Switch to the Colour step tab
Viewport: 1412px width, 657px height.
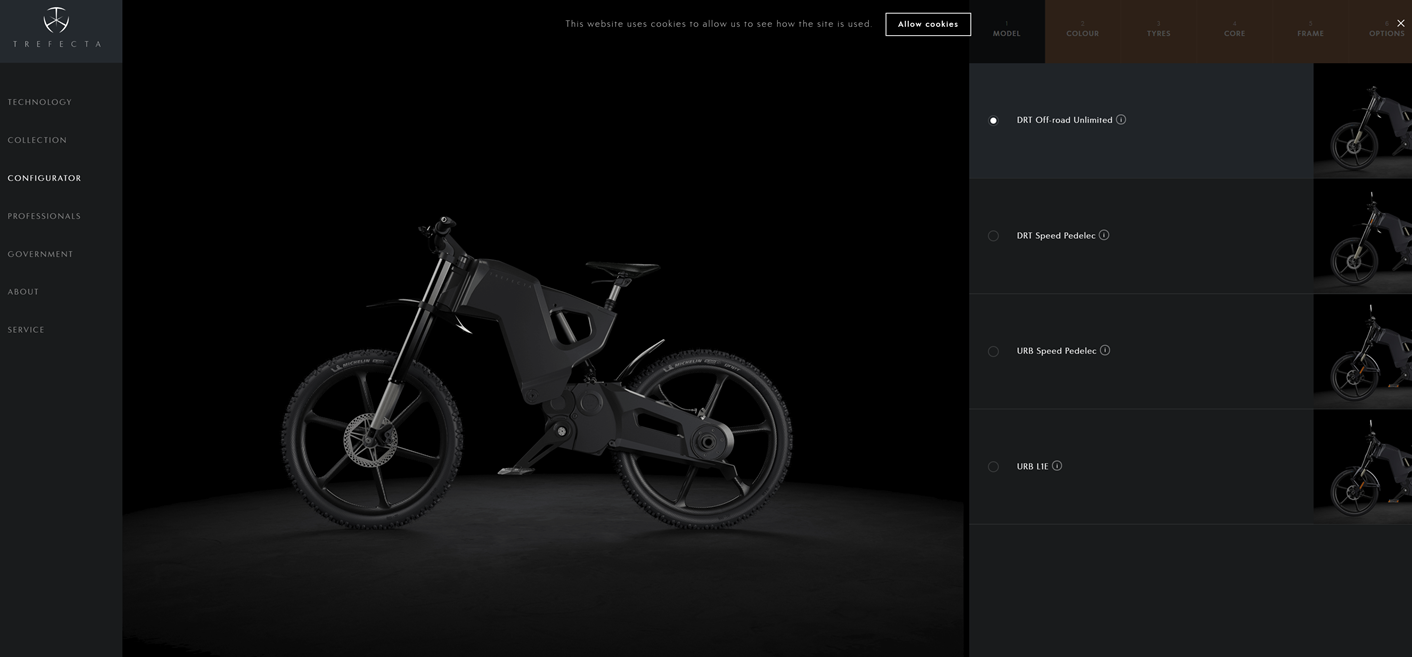click(x=1082, y=32)
